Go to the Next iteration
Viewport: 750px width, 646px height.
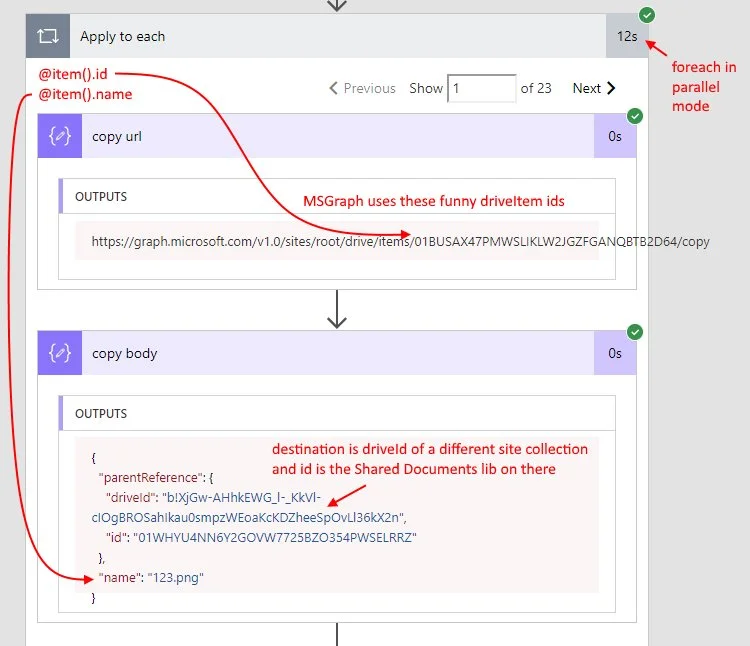tap(594, 88)
